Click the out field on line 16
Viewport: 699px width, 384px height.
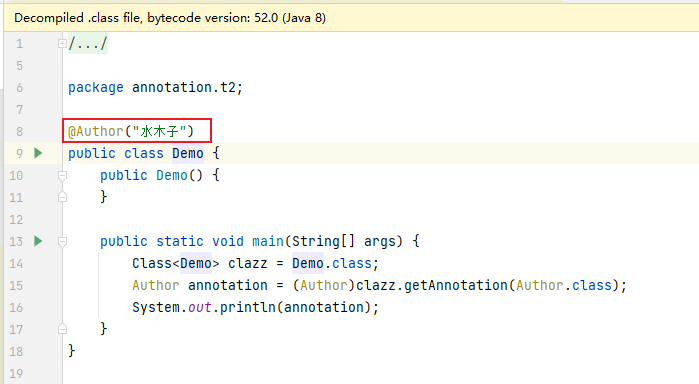pos(200,307)
